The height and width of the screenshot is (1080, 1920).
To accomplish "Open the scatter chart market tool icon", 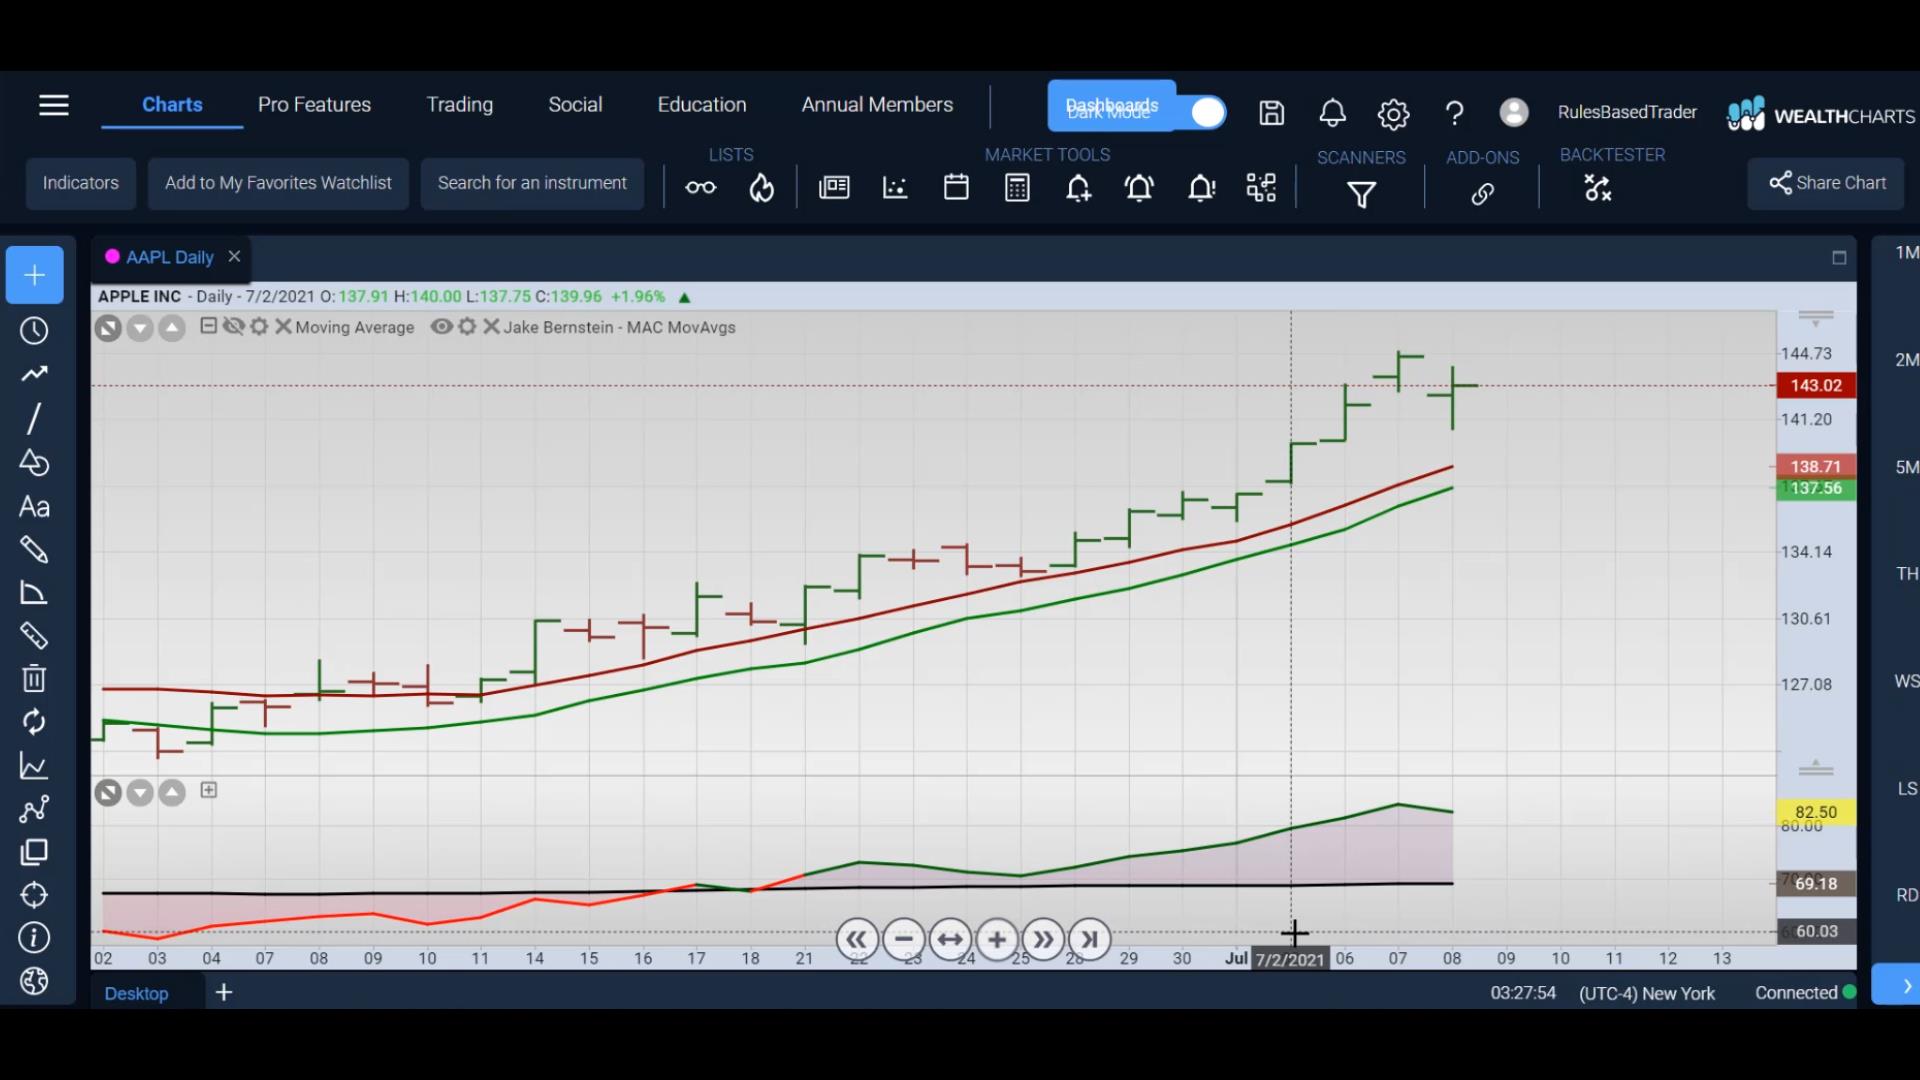I will pos(895,188).
